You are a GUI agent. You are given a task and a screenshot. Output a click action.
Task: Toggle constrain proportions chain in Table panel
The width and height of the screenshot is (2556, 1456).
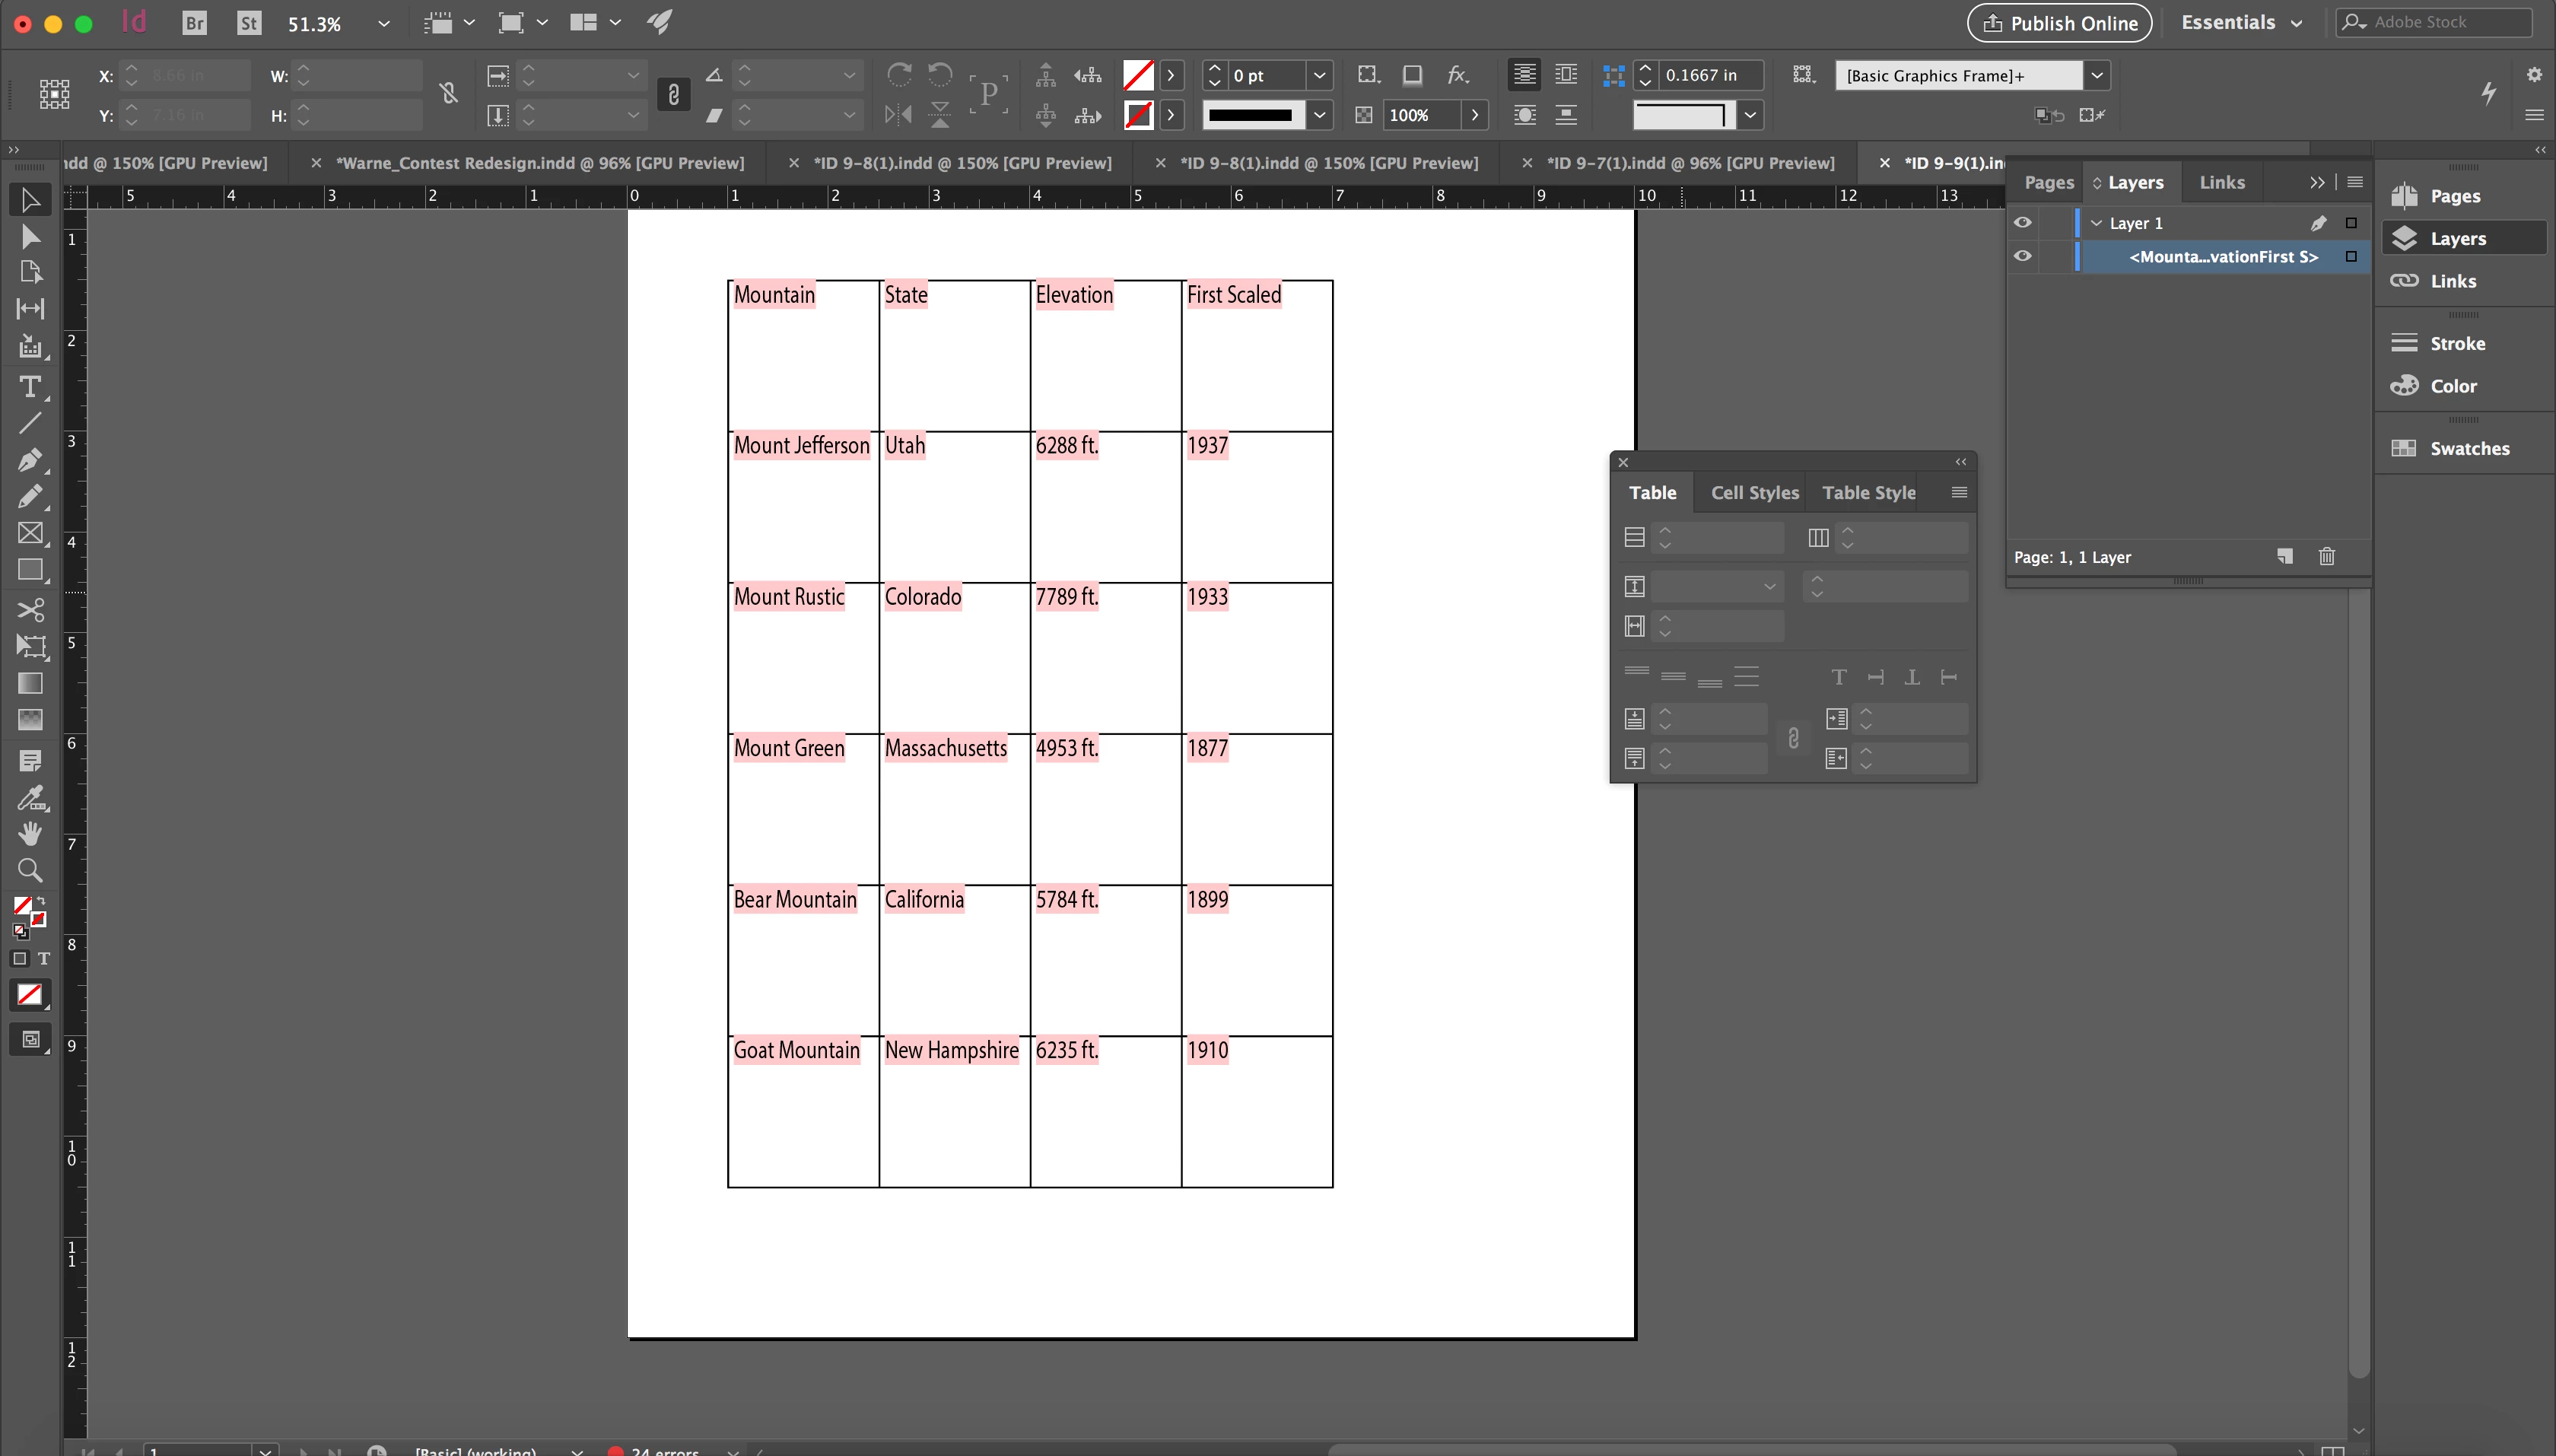1793,738
